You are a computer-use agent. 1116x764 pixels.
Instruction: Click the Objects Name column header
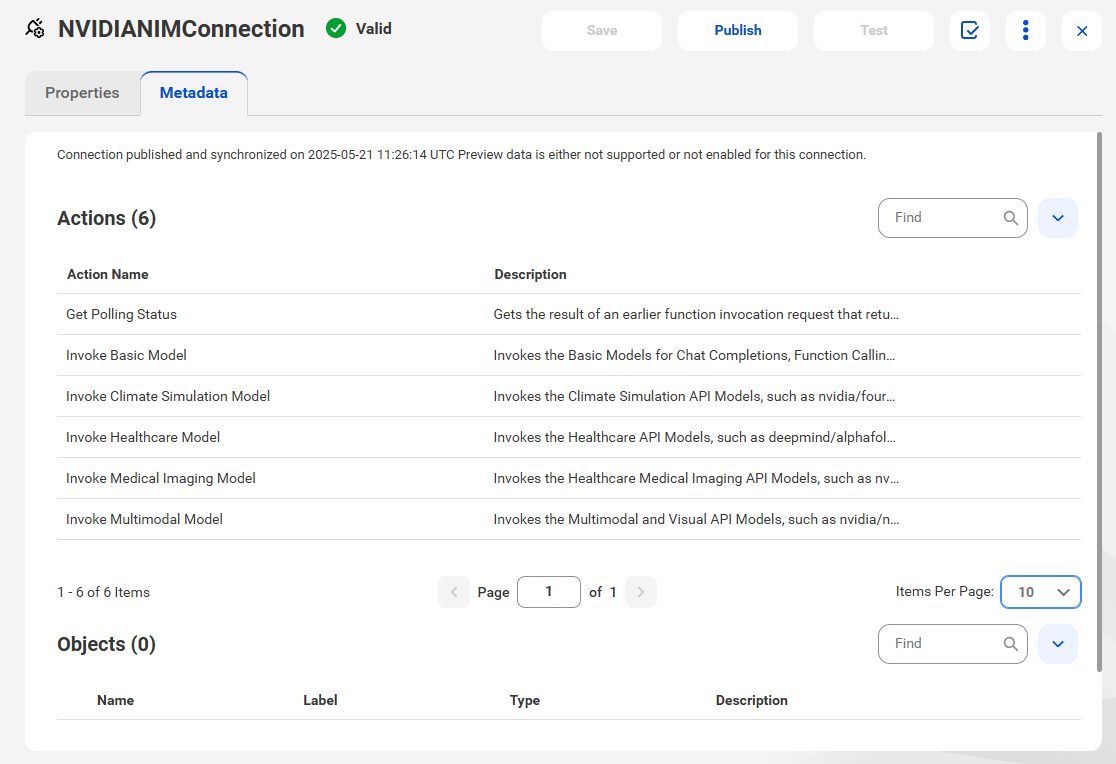click(x=115, y=700)
